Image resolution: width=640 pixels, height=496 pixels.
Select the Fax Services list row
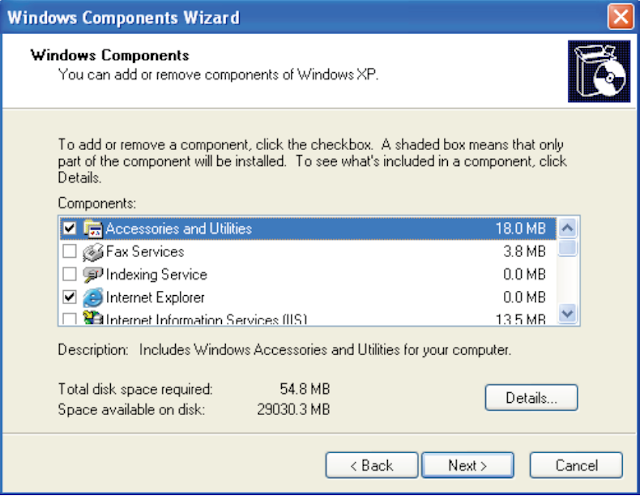coord(300,252)
